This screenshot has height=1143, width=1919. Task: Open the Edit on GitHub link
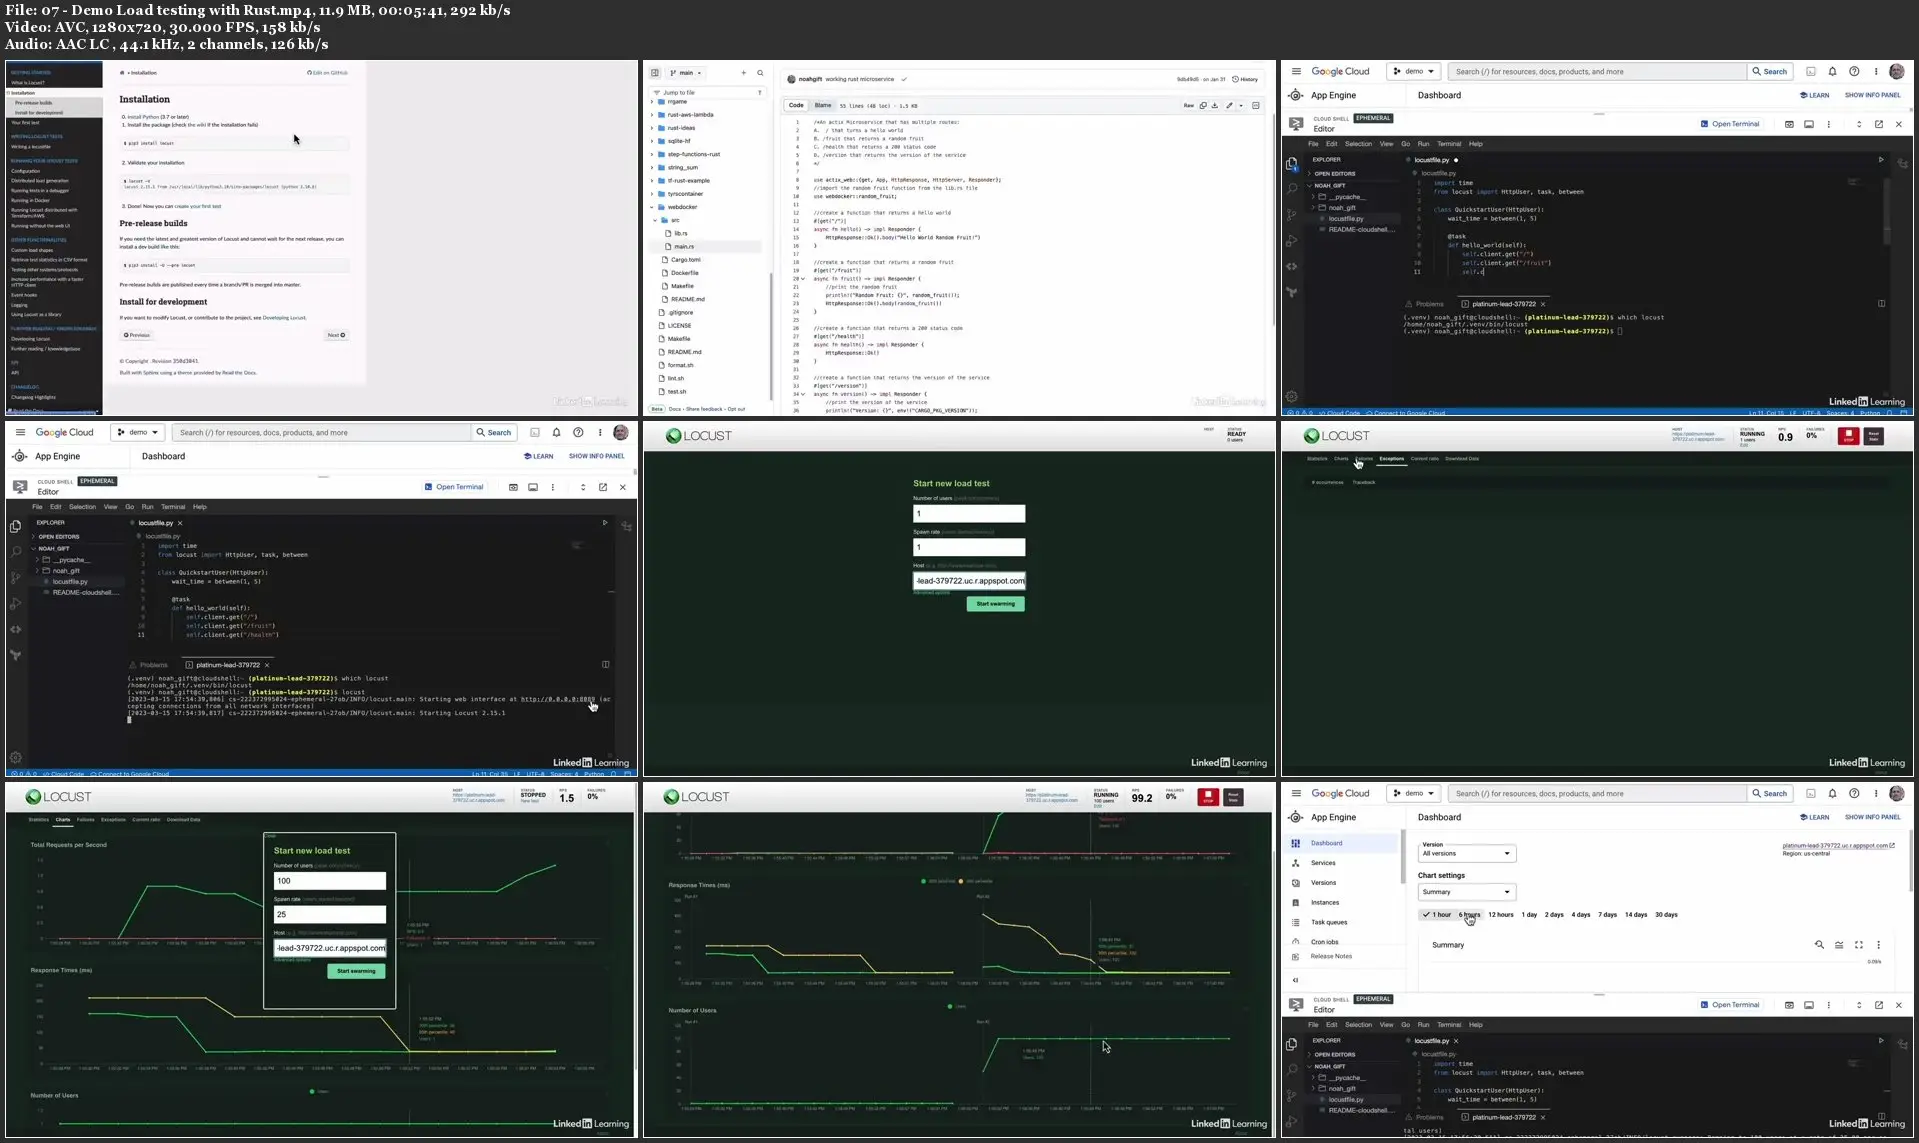click(328, 73)
